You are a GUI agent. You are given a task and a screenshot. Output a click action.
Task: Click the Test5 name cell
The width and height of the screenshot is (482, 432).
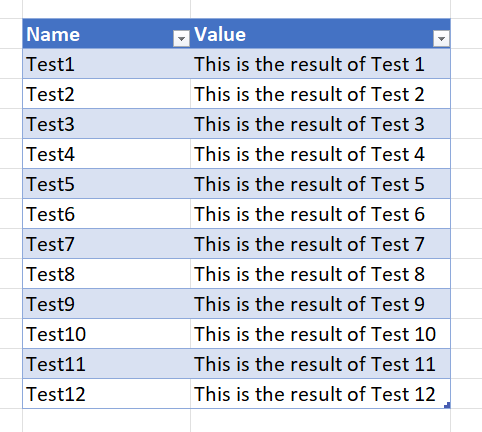[107, 184]
